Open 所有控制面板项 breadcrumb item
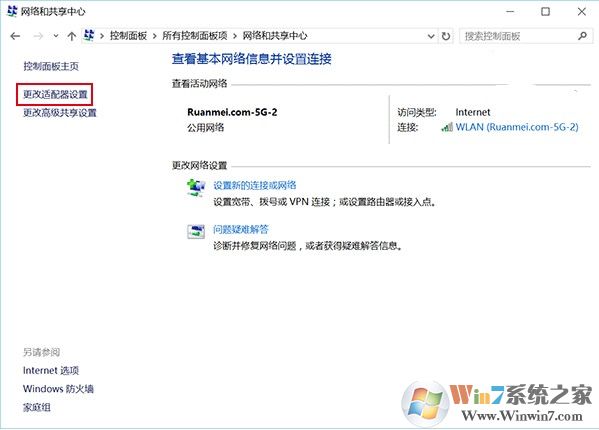599x430 pixels. tap(195, 36)
